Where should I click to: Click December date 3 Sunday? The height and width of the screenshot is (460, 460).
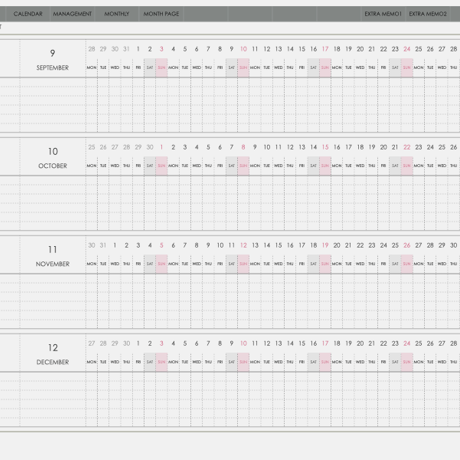162,343
